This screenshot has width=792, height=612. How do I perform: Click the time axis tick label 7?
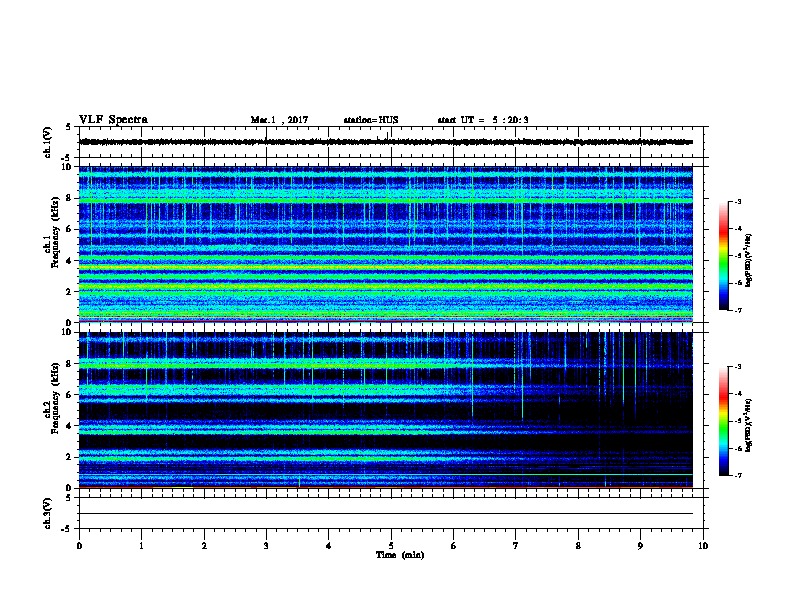coord(516,546)
